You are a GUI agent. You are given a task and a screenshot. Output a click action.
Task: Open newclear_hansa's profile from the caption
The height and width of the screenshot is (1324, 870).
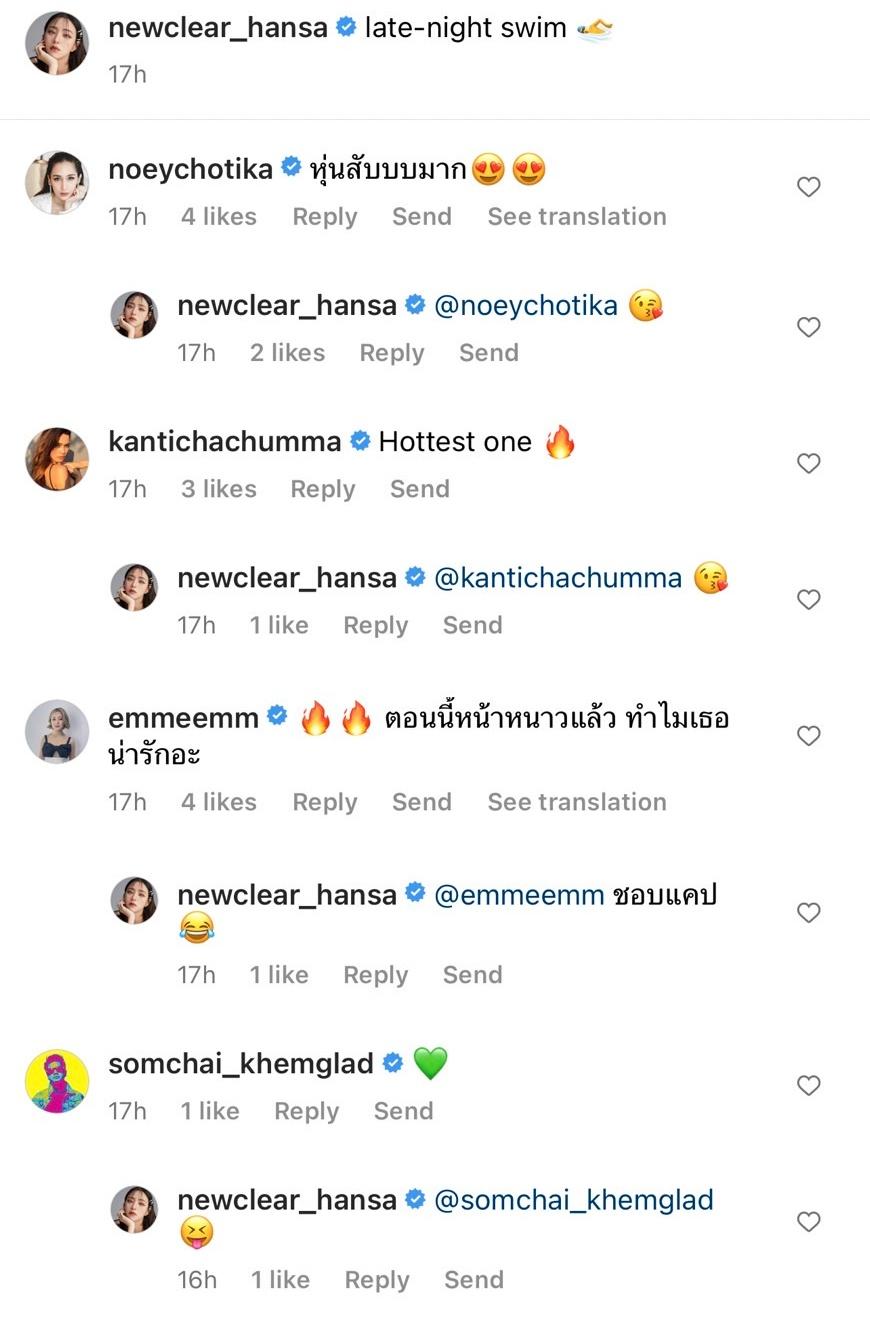[217, 28]
